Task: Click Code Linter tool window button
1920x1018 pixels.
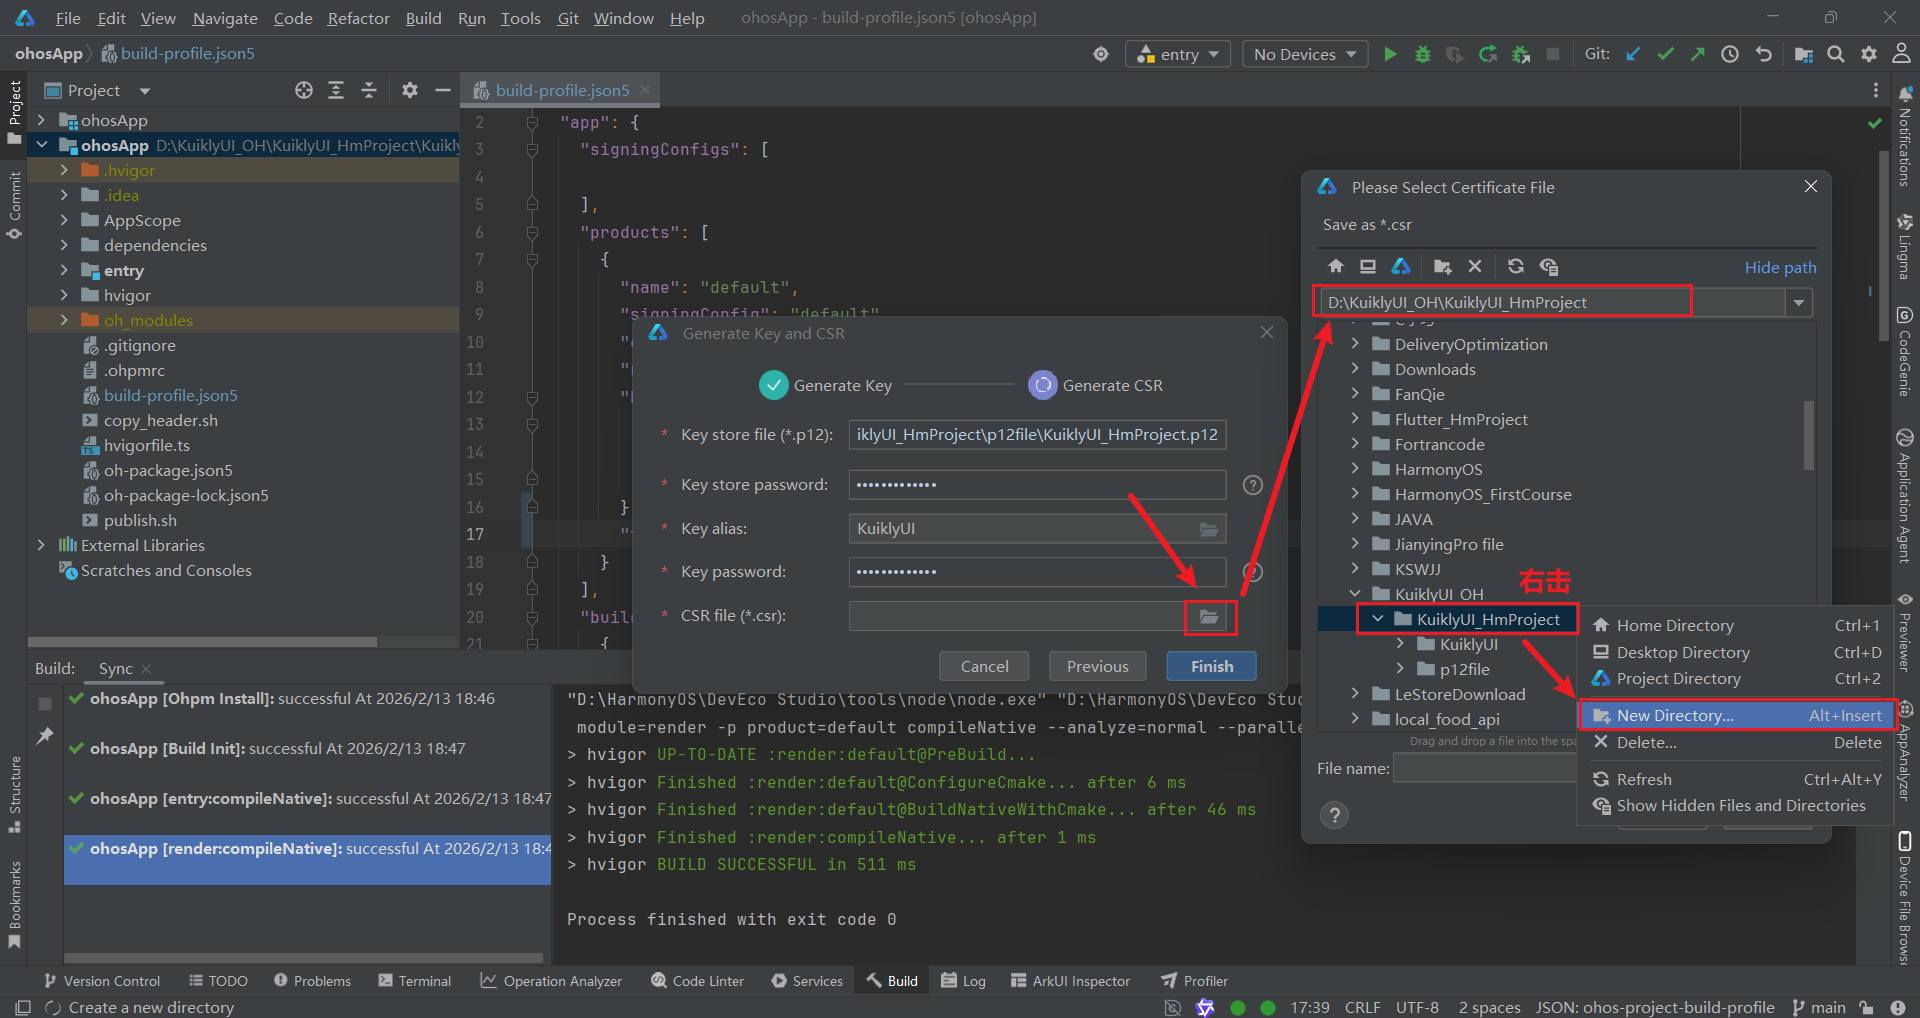Action: tap(697, 981)
